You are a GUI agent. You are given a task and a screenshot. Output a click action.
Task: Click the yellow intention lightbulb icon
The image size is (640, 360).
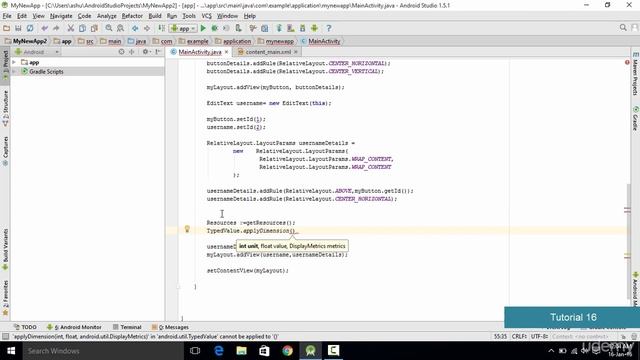point(187,229)
